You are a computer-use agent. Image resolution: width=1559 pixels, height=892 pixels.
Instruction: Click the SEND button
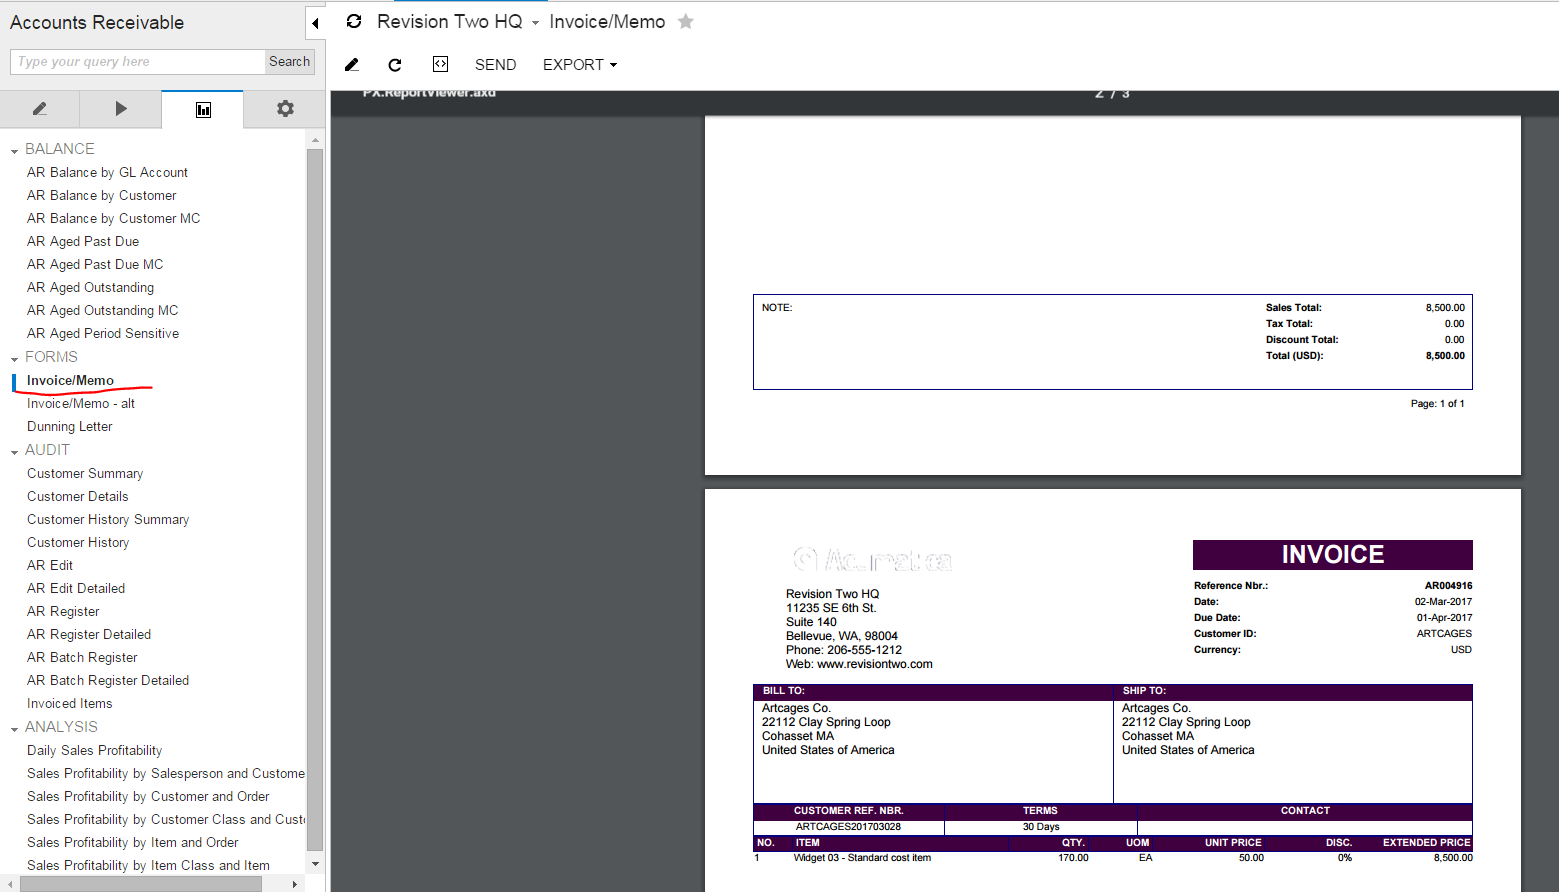[x=495, y=64]
